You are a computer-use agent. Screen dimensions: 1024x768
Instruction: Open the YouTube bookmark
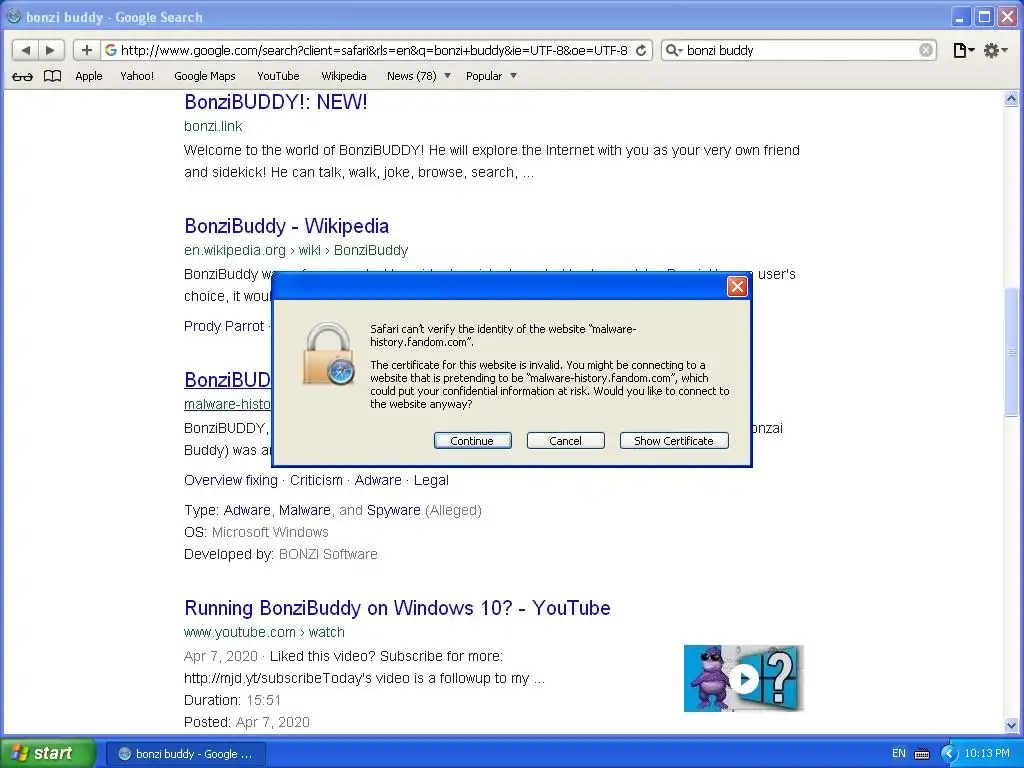point(278,76)
